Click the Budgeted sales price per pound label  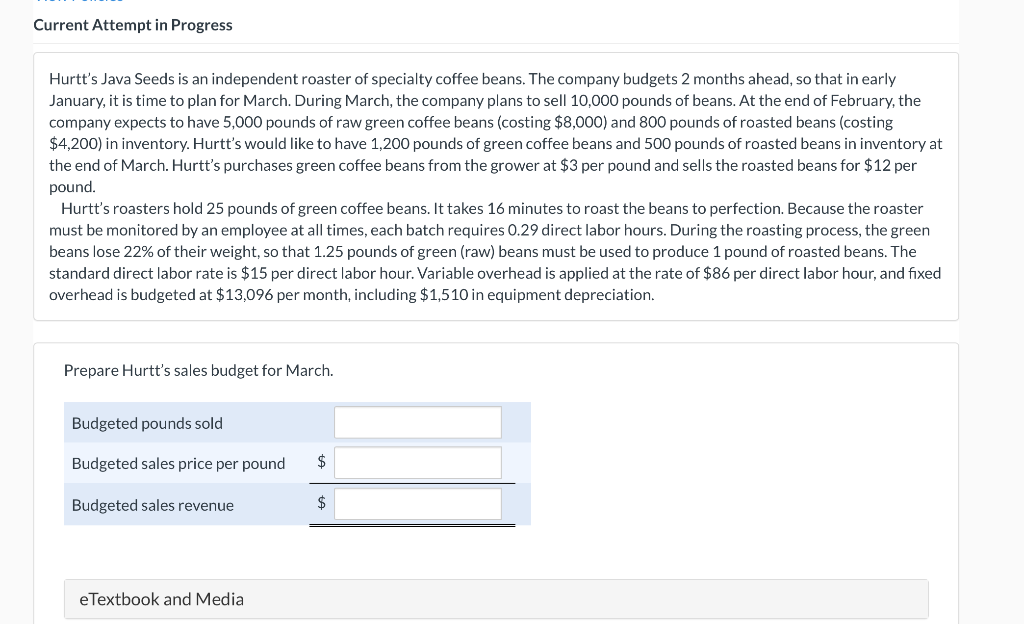click(x=176, y=463)
